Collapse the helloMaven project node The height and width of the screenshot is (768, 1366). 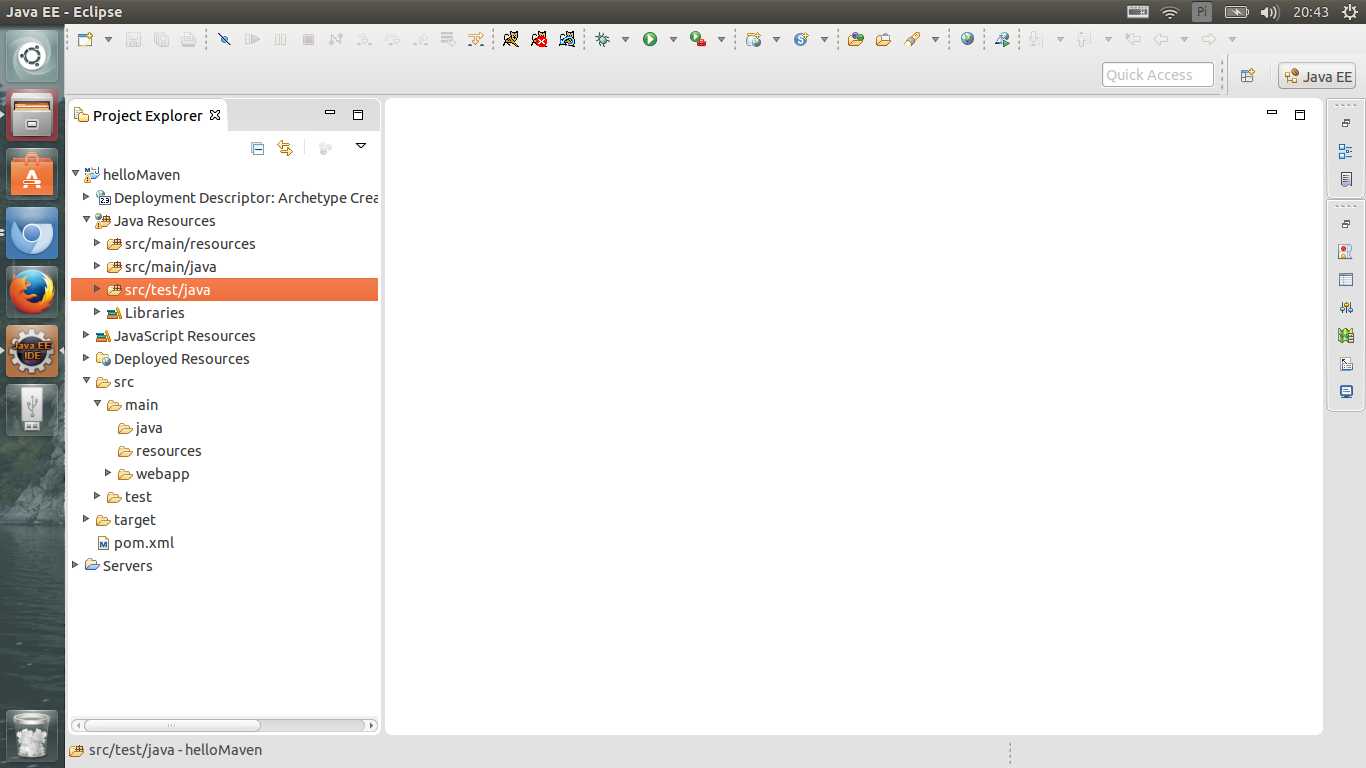76,174
